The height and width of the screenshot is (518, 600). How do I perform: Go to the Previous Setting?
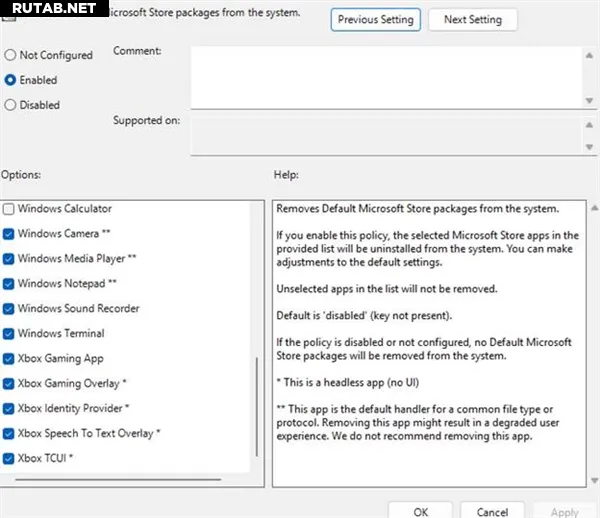pos(375,20)
